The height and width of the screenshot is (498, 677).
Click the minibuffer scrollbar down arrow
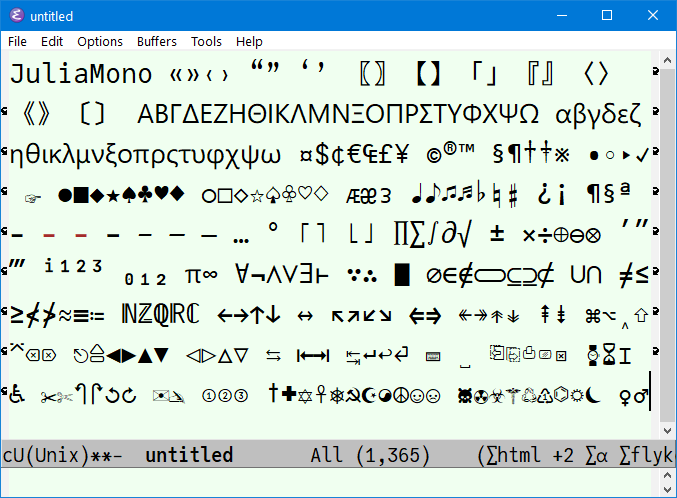coord(667,490)
